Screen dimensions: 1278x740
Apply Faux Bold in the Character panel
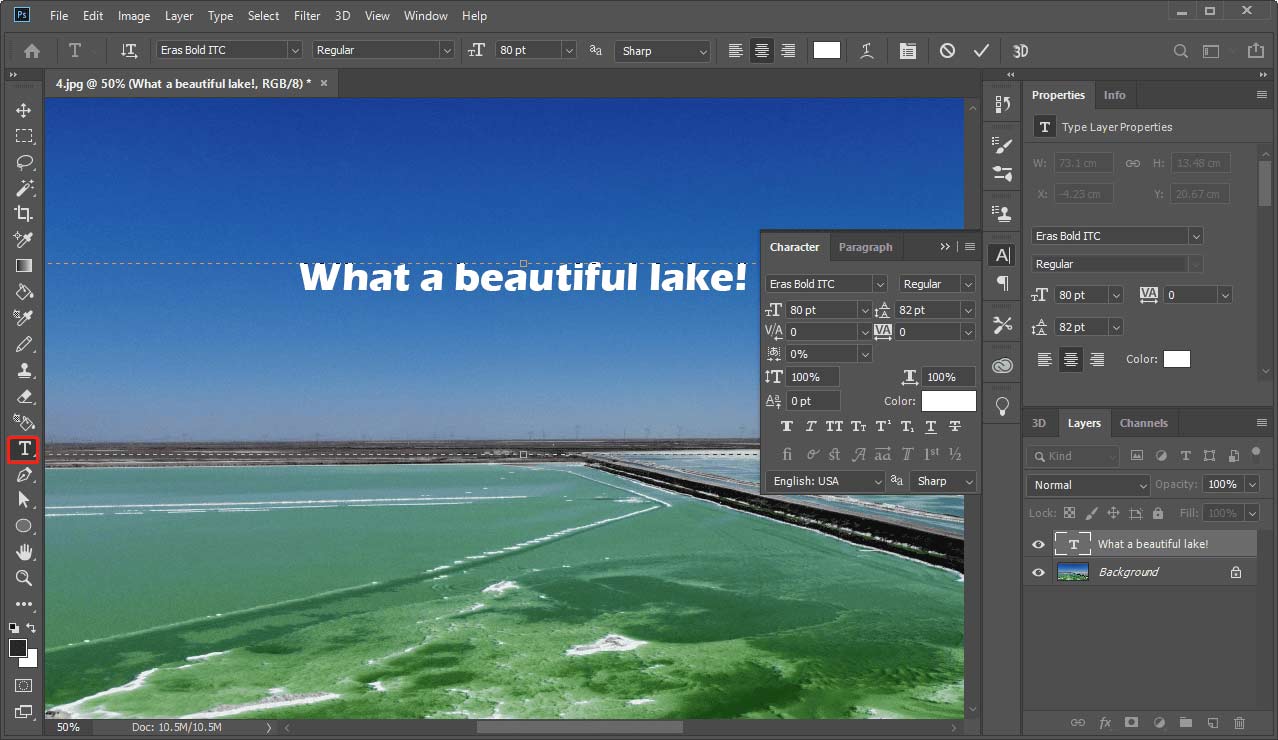[x=786, y=426]
